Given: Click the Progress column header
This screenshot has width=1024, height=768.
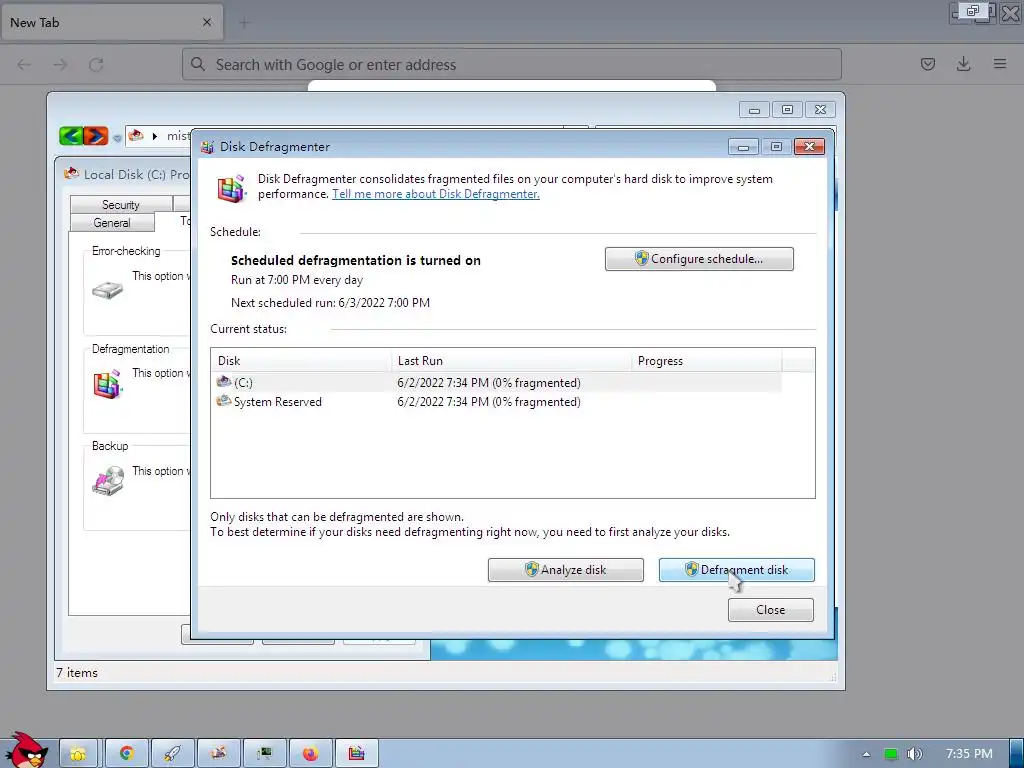Looking at the screenshot, I should [707, 360].
